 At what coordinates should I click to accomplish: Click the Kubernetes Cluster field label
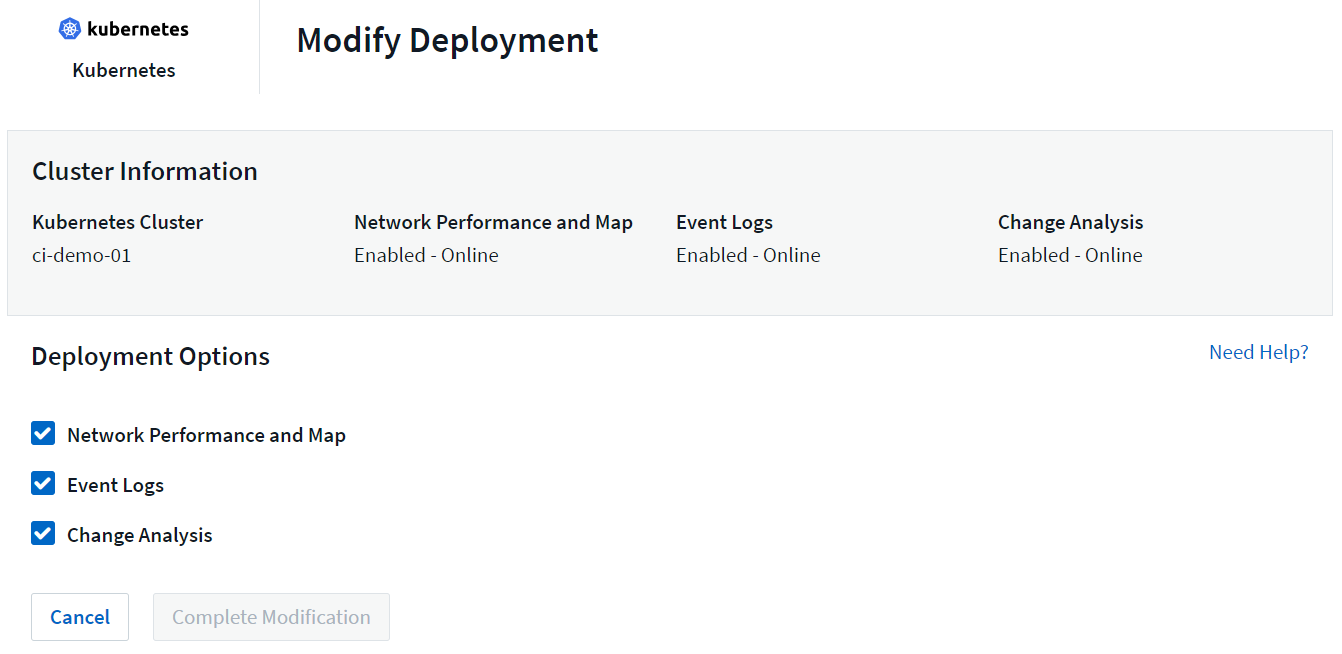click(118, 222)
